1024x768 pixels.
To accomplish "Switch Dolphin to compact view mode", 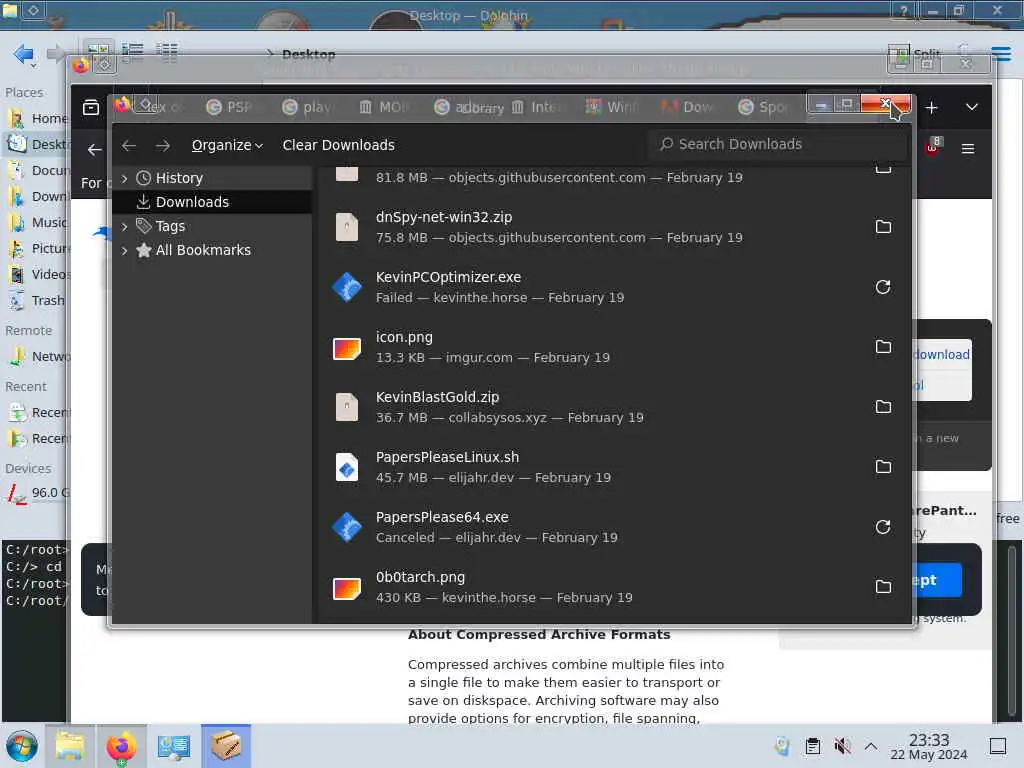I will [x=133, y=52].
